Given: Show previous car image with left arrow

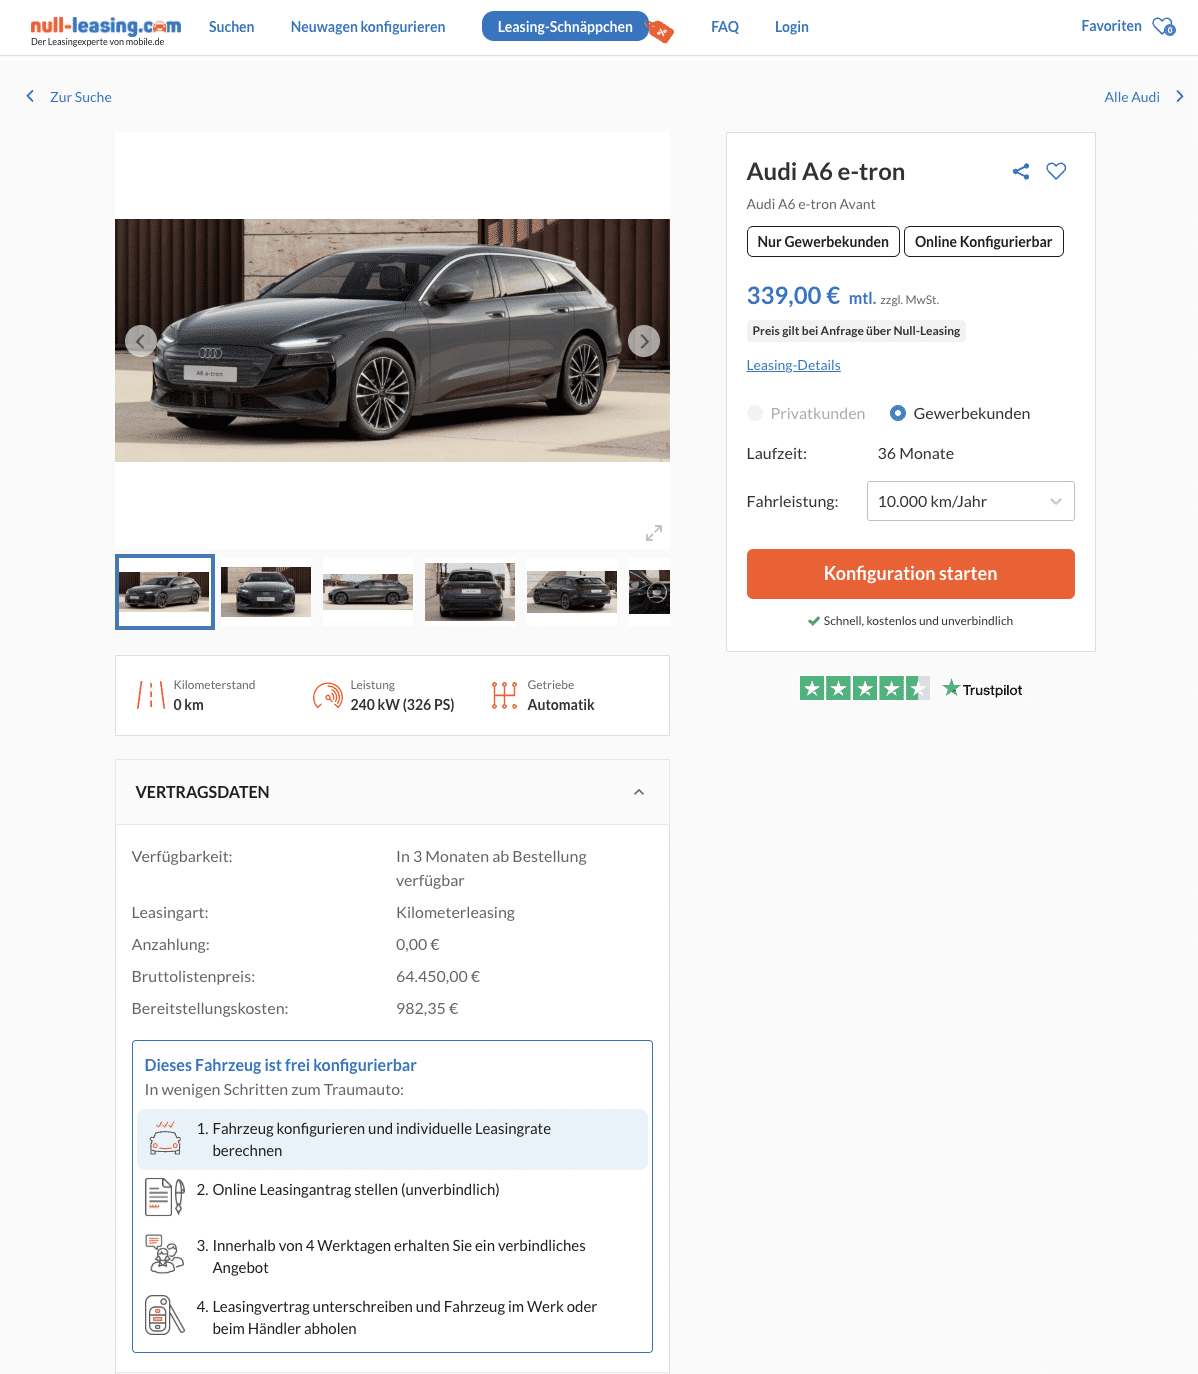Looking at the screenshot, I should pos(140,341).
